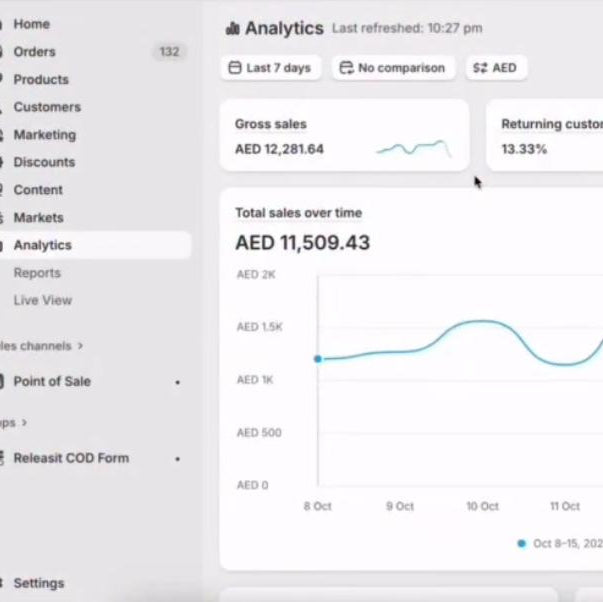603x602 pixels.
Task: Expand the Sales channels section chevron
Action: point(80,346)
